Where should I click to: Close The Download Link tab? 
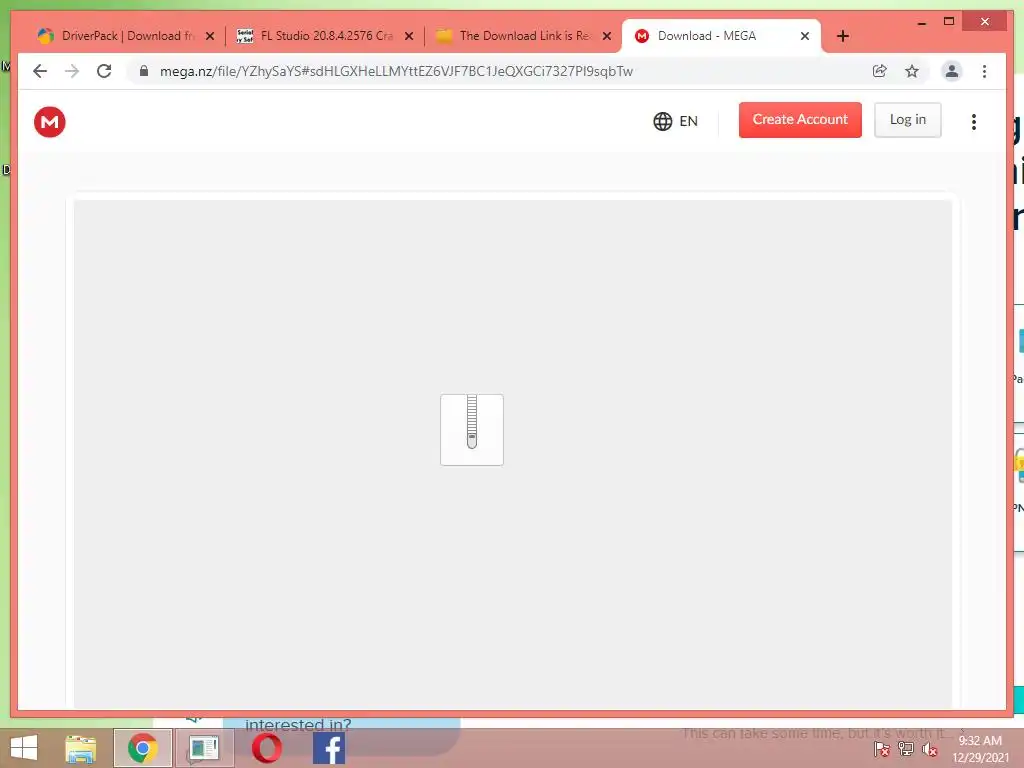[x=607, y=36]
